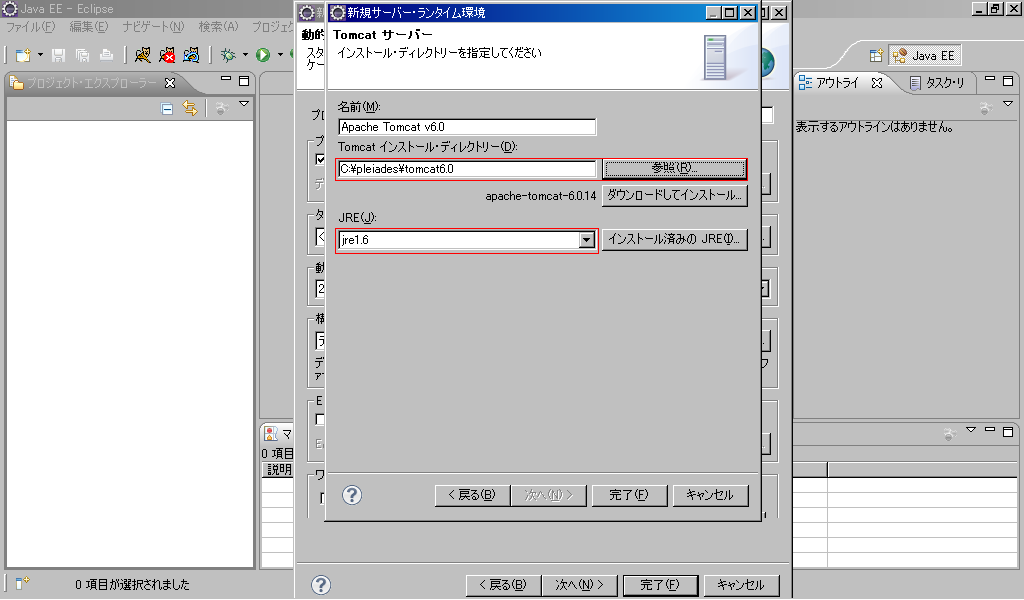The width and height of the screenshot is (1024, 600).
Task: Switch to the タスク・リ task list tab
Action: pos(937,83)
